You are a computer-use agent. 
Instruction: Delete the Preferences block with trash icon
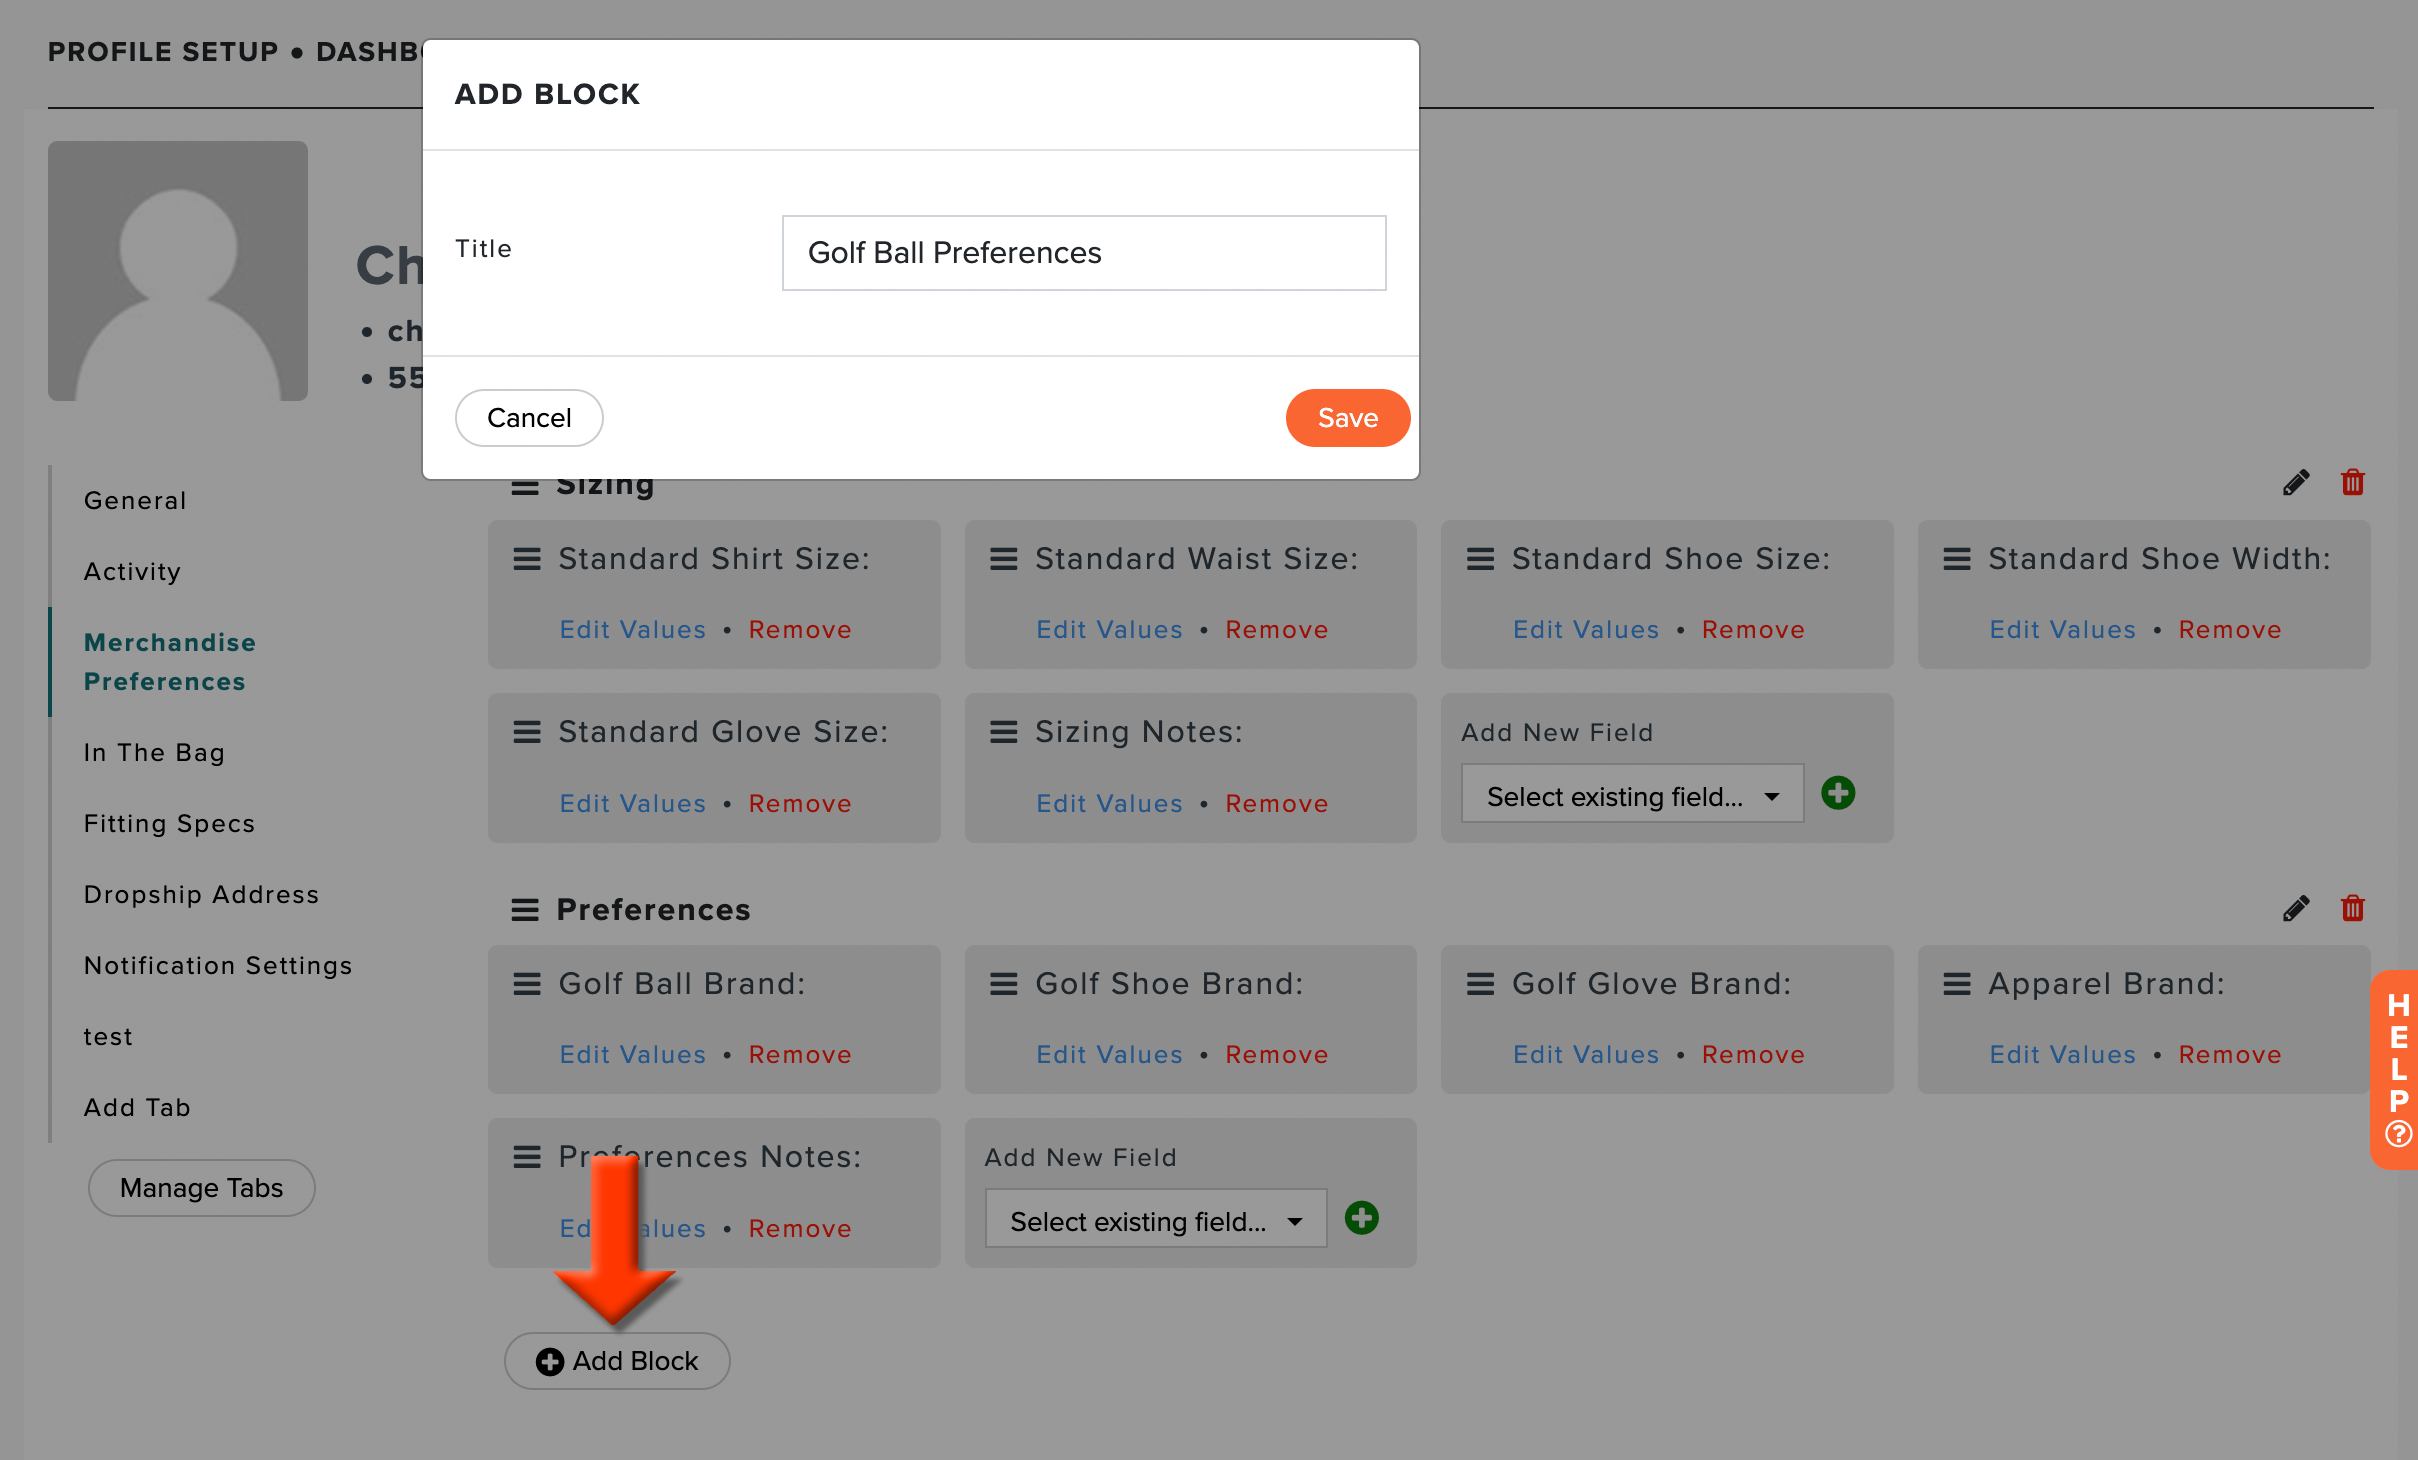point(2353,908)
